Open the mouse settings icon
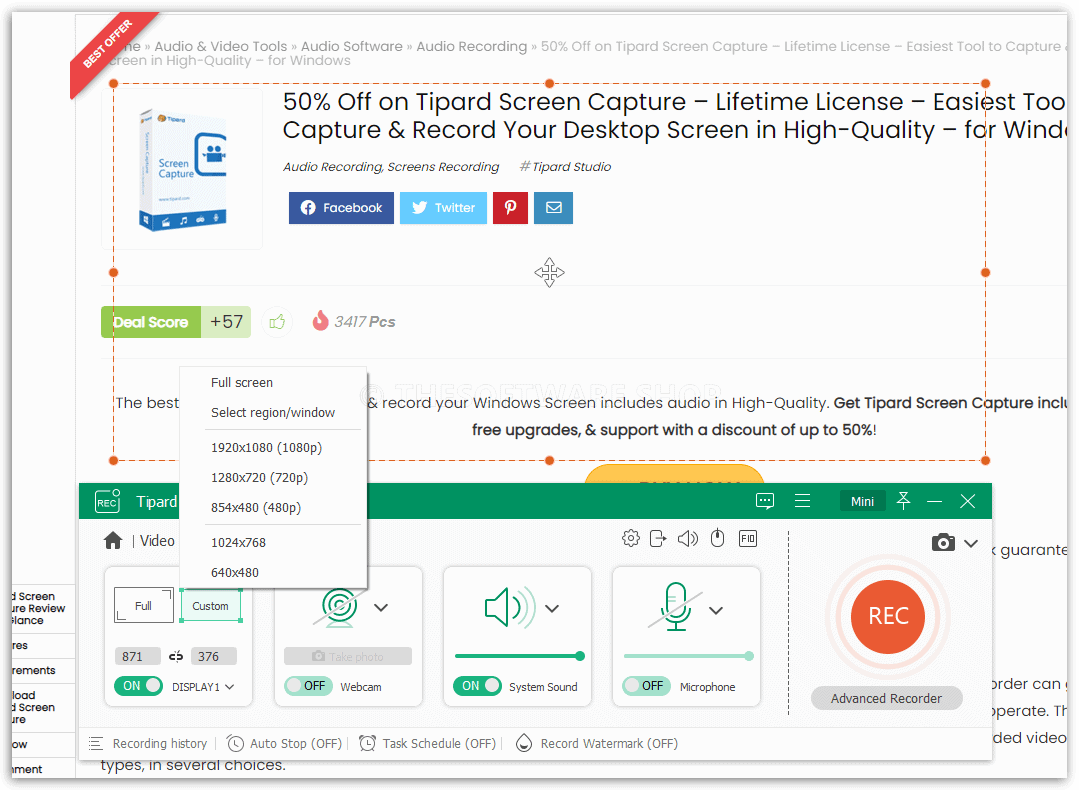This screenshot has height=790, width=1079. [x=717, y=537]
